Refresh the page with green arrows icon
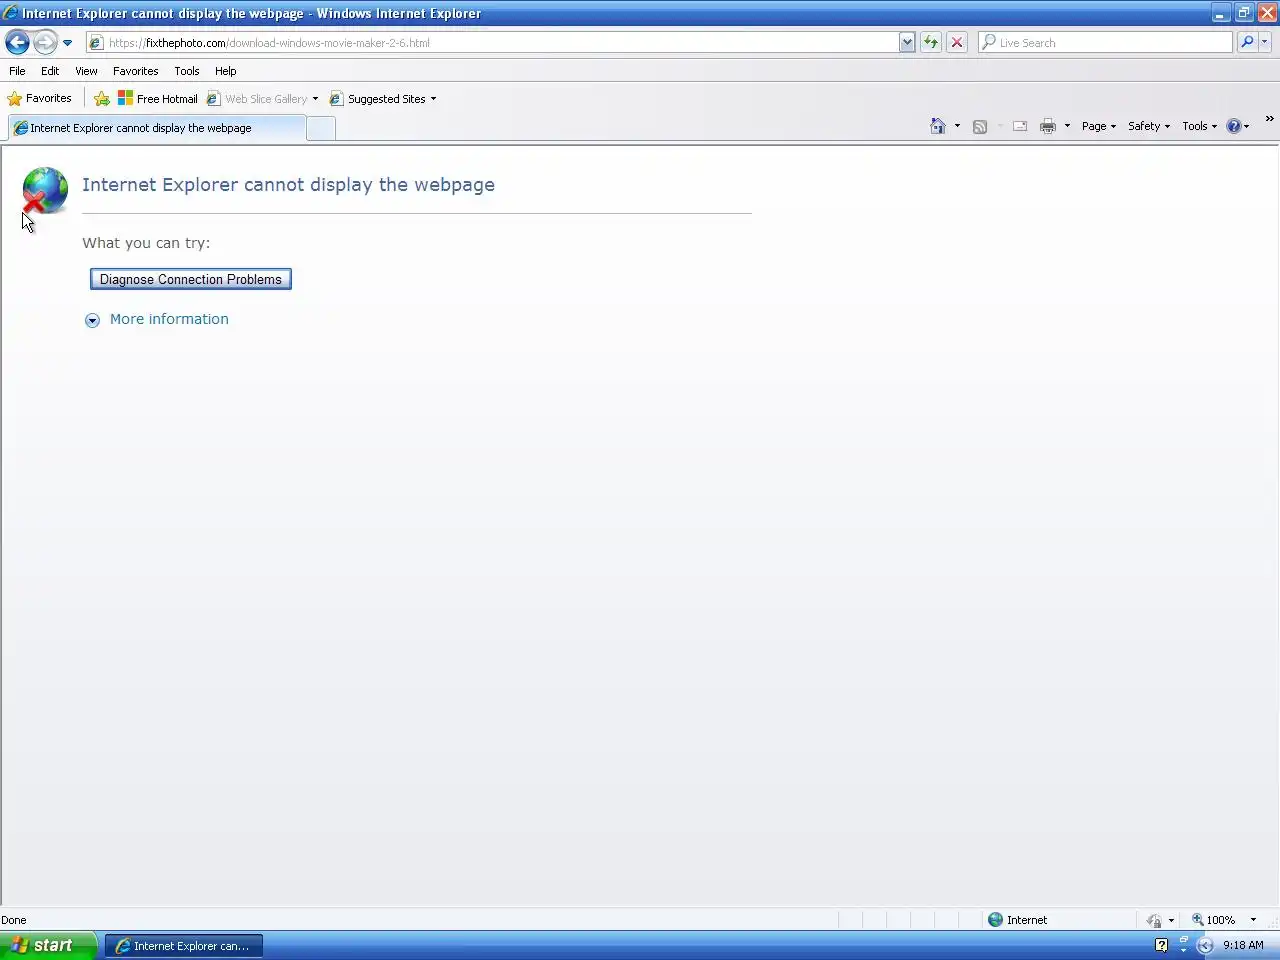This screenshot has width=1280, height=960. [x=931, y=42]
